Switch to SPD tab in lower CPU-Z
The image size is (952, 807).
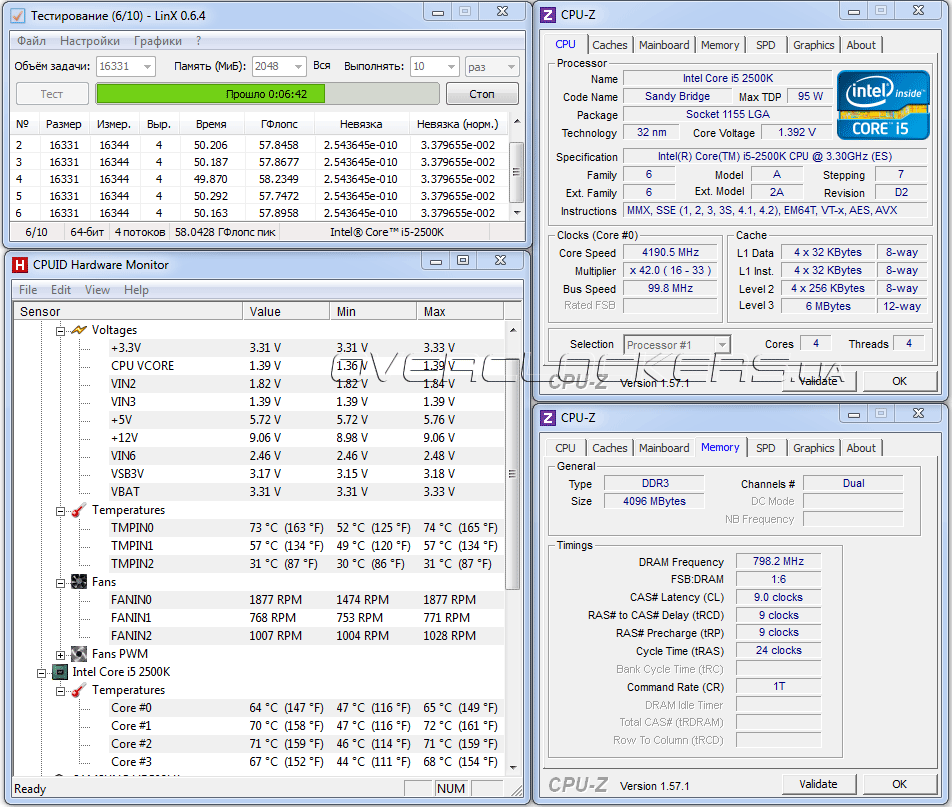pos(766,448)
